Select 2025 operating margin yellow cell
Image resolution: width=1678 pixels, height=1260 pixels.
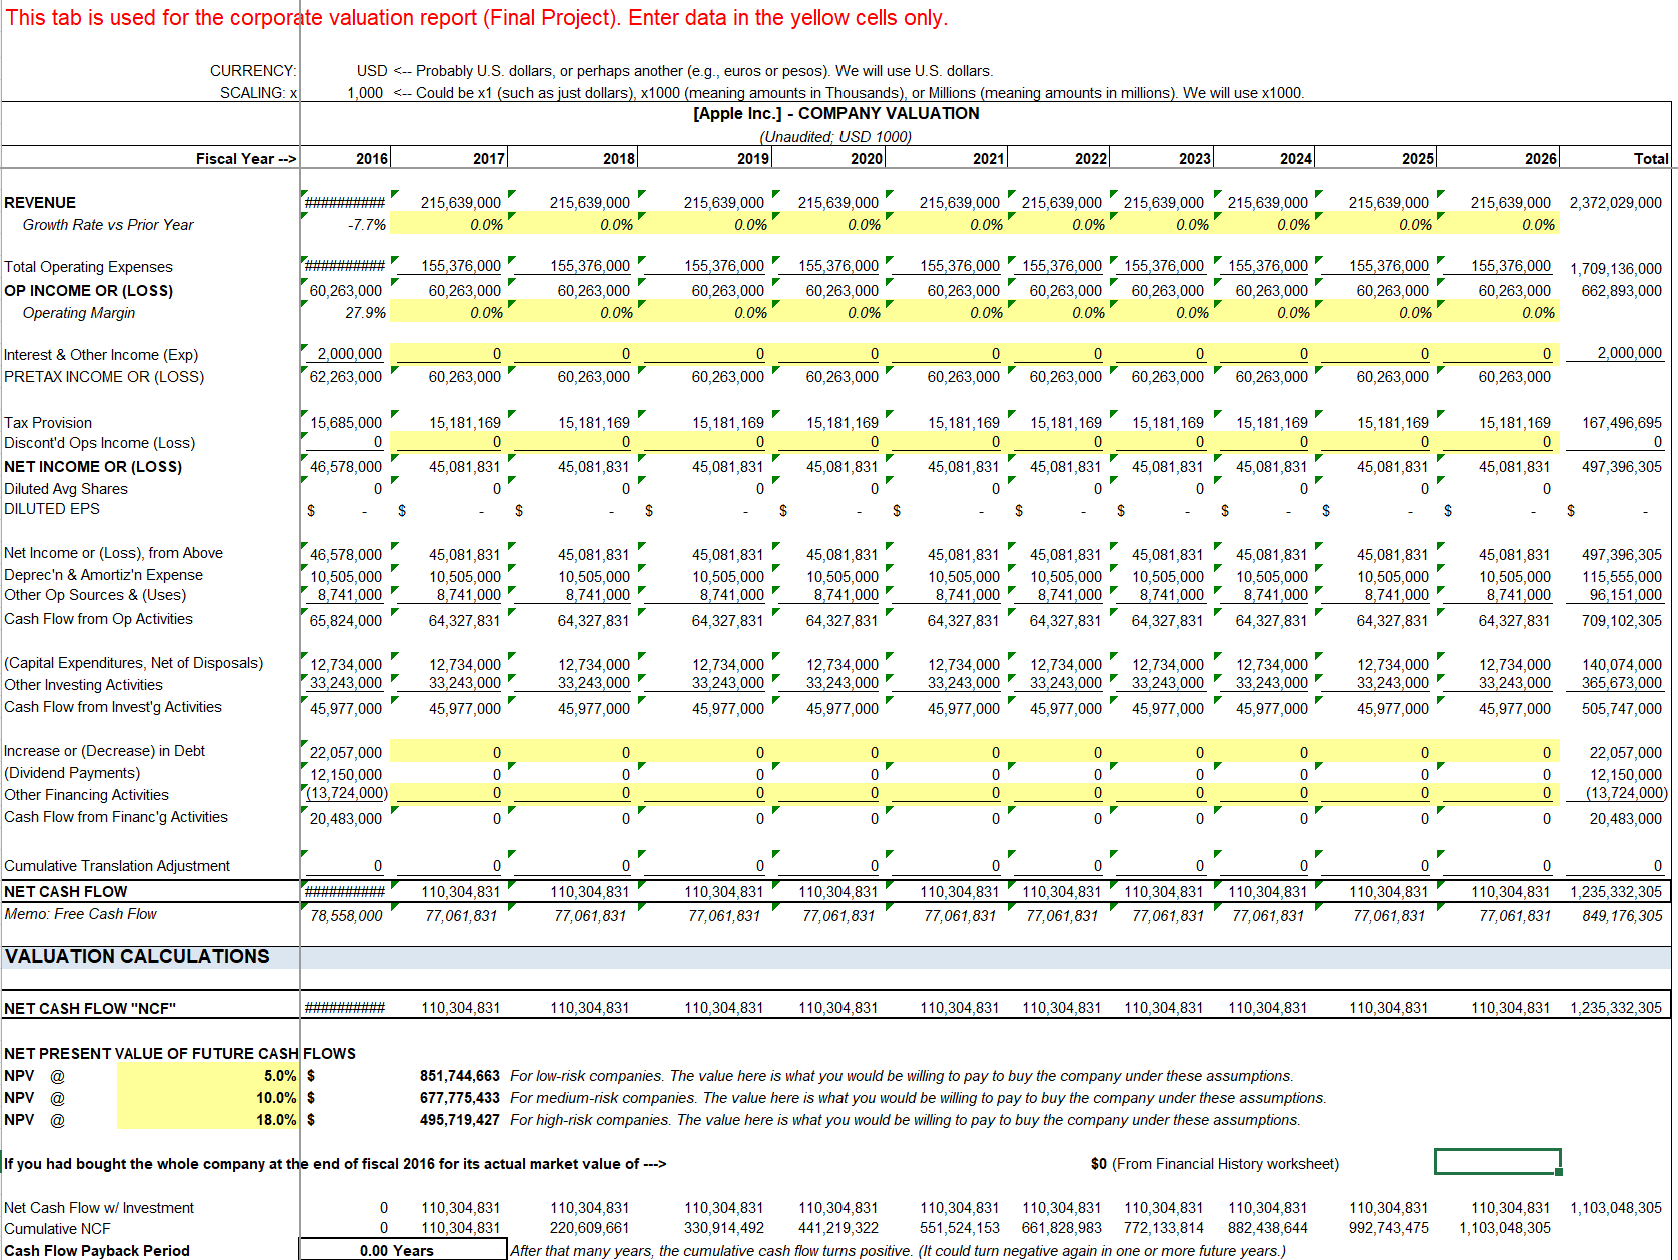(1376, 313)
